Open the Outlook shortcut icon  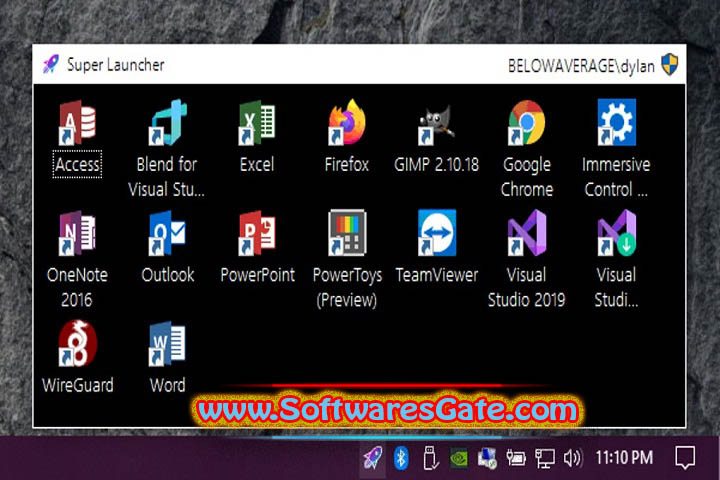(167, 232)
